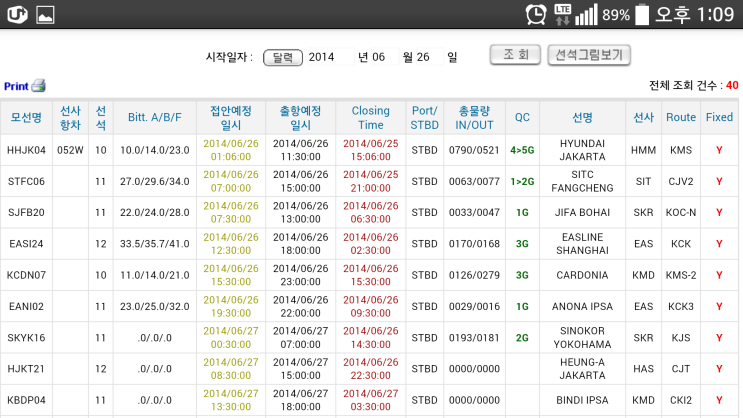Click the Route column header
743x418 pixels.
(x=681, y=117)
